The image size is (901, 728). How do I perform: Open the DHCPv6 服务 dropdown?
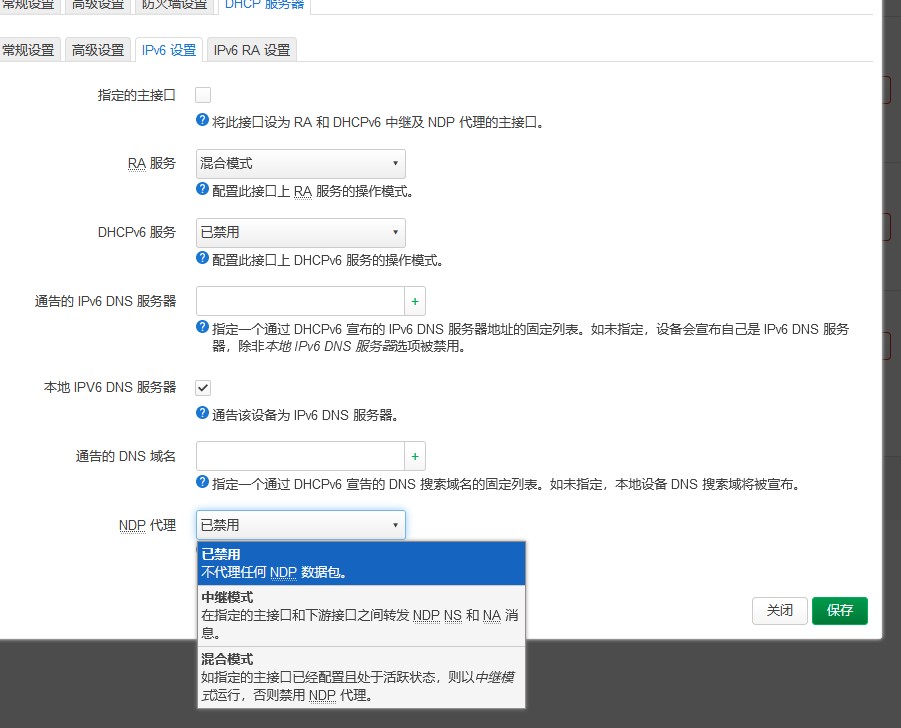coord(301,232)
